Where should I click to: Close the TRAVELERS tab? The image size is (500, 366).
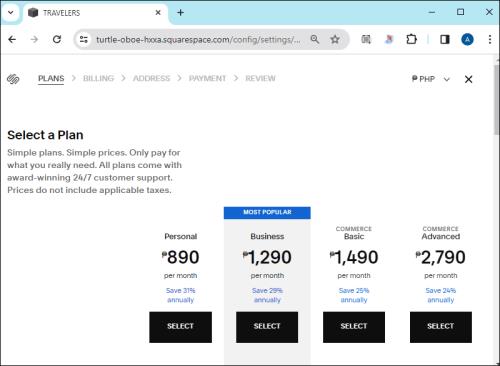158,13
